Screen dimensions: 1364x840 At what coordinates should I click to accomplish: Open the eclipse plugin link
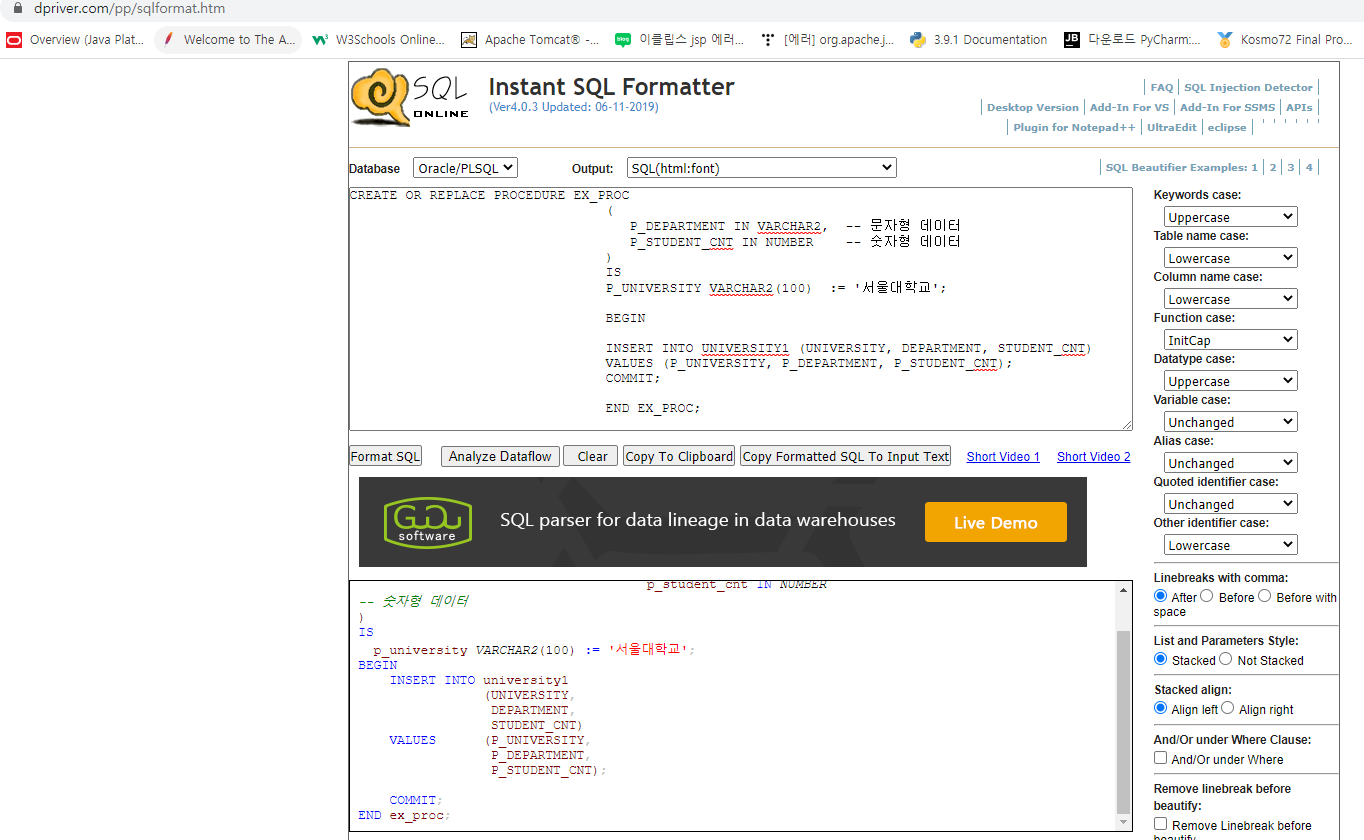[x=1227, y=128]
